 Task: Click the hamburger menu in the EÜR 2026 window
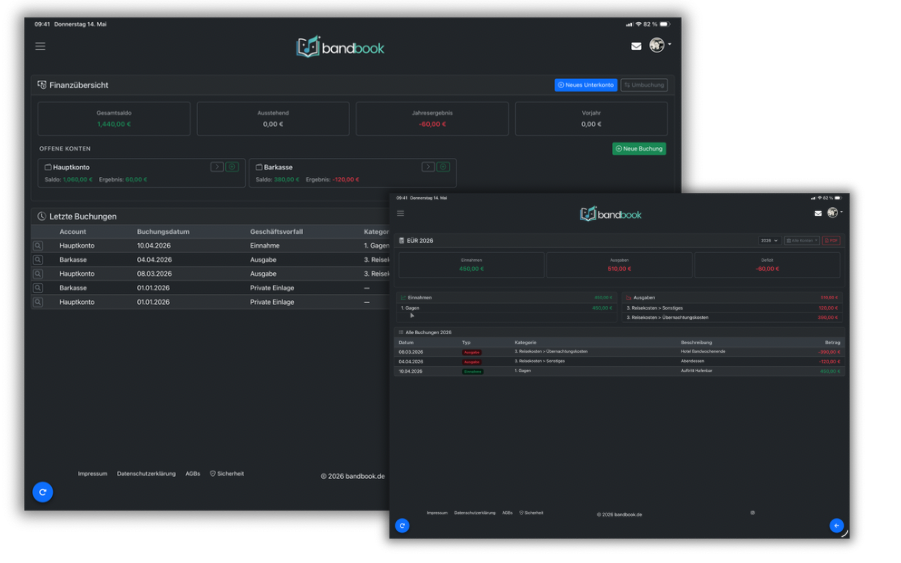tap(401, 214)
